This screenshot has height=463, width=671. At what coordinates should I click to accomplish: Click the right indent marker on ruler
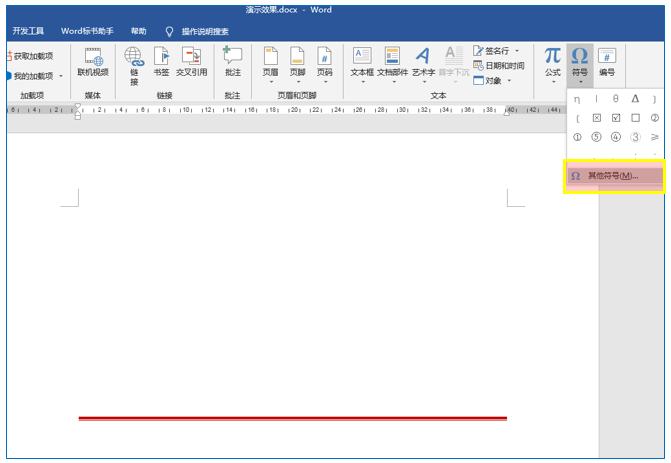tap(507, 113)
